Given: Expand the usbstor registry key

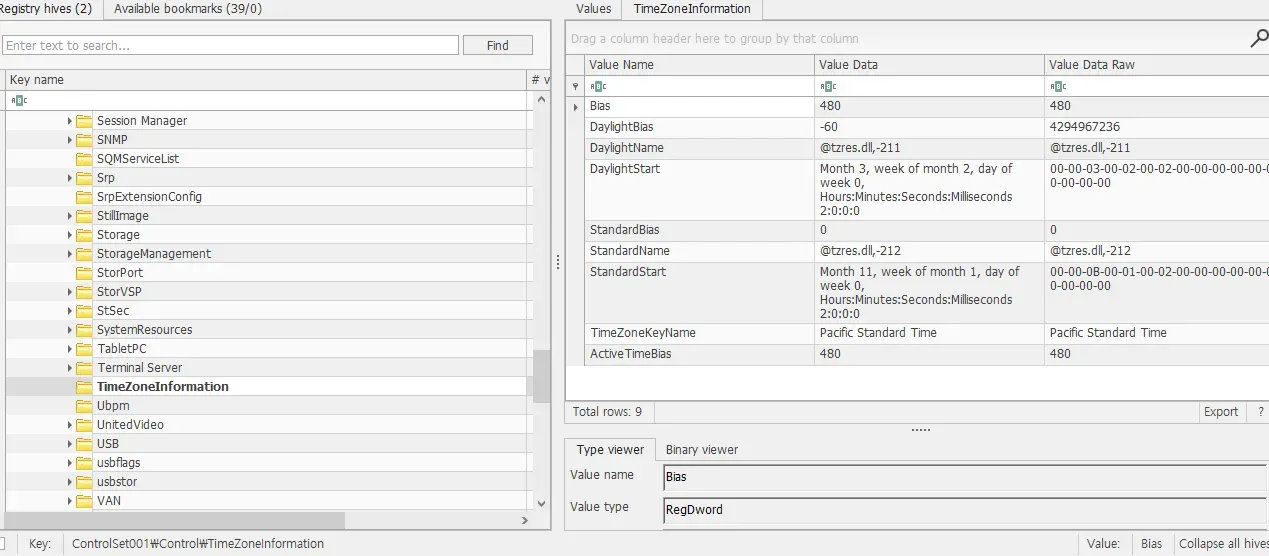Looking at the screenshot, I should [70, 482].
